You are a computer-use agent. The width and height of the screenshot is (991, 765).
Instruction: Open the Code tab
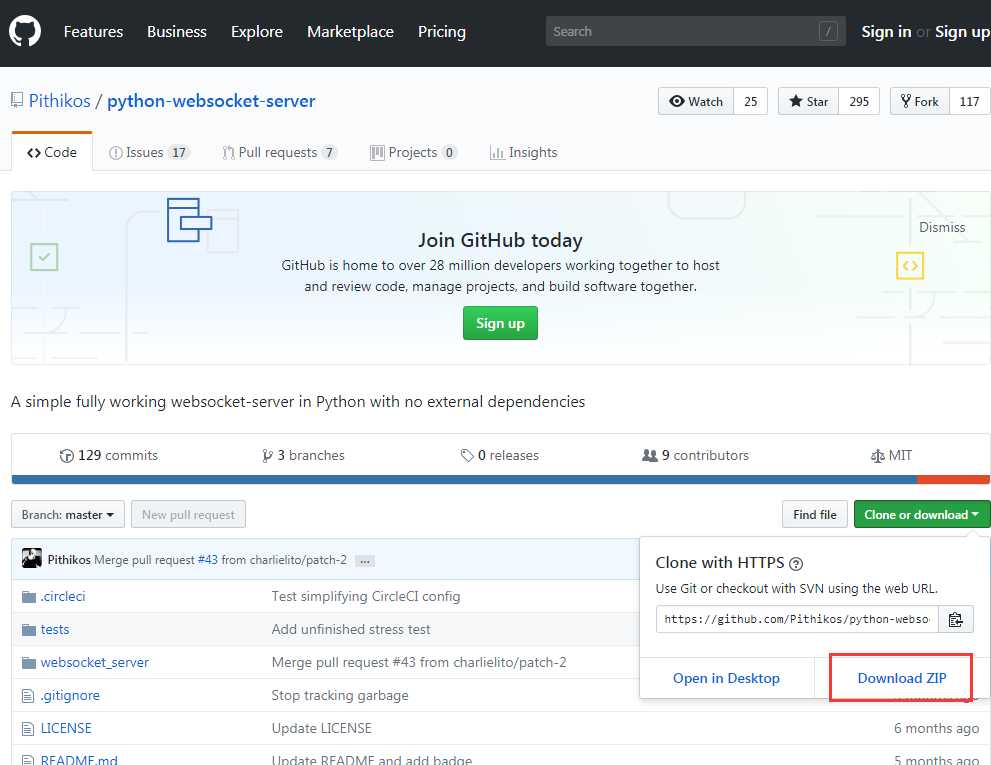point(52,152)
